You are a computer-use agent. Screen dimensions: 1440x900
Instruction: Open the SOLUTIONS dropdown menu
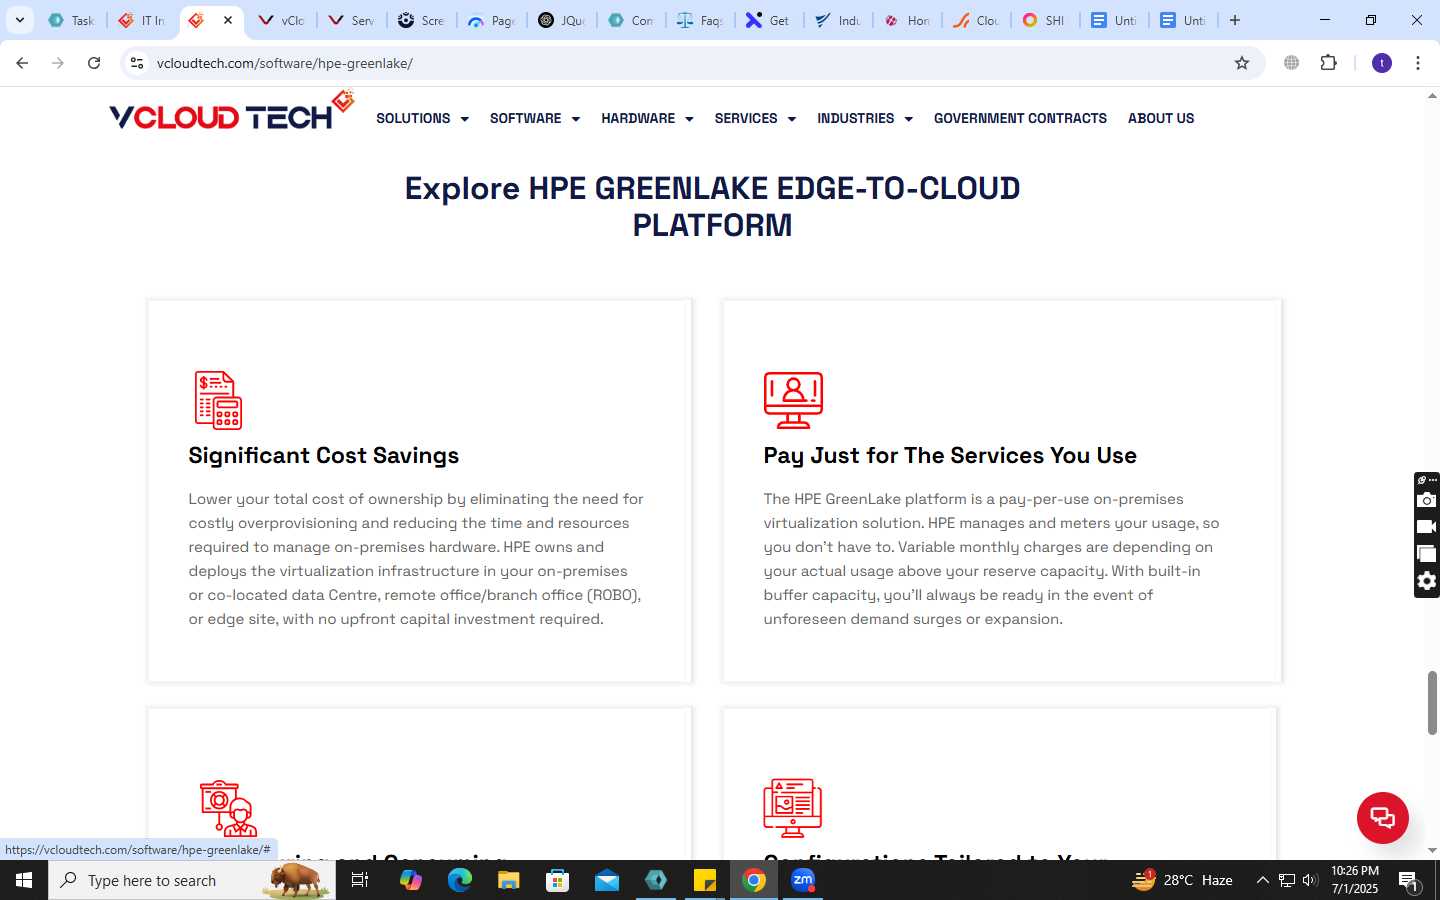(422, 118)
